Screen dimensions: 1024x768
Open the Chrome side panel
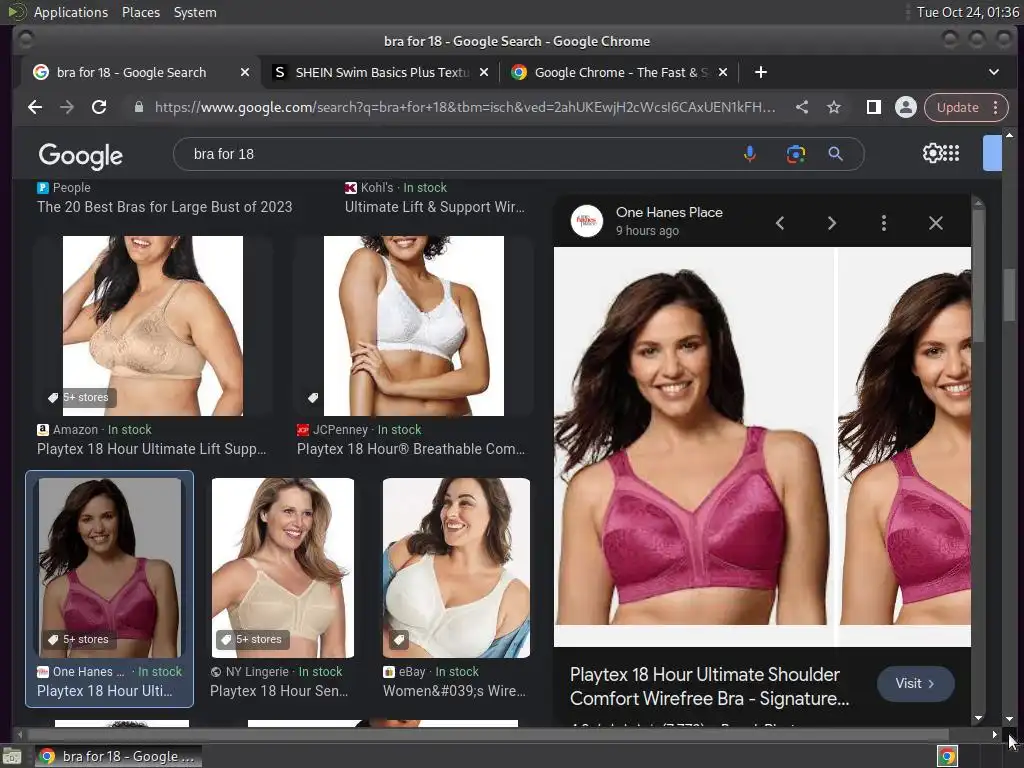point(873,107)
